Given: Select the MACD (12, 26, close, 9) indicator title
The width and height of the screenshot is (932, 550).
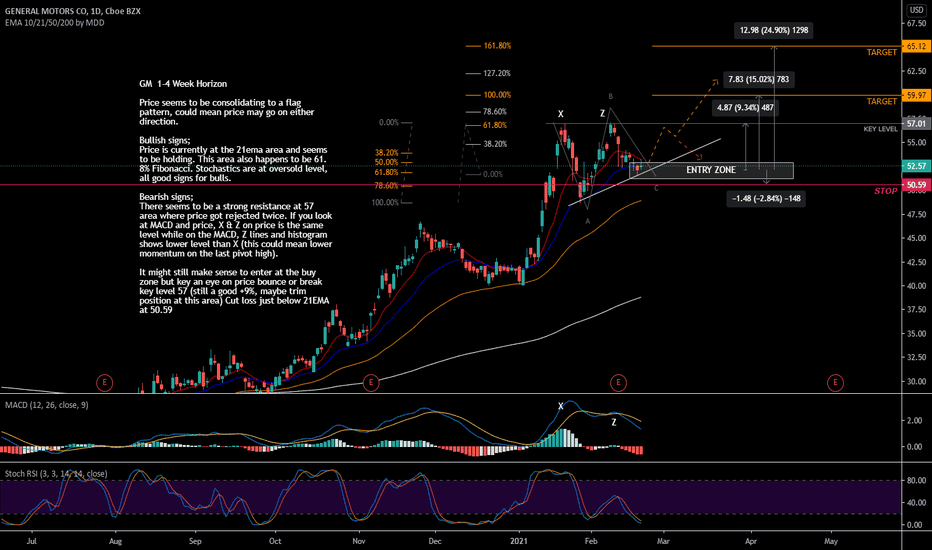Looking at the screenshot, I should (x=47, y=405).
